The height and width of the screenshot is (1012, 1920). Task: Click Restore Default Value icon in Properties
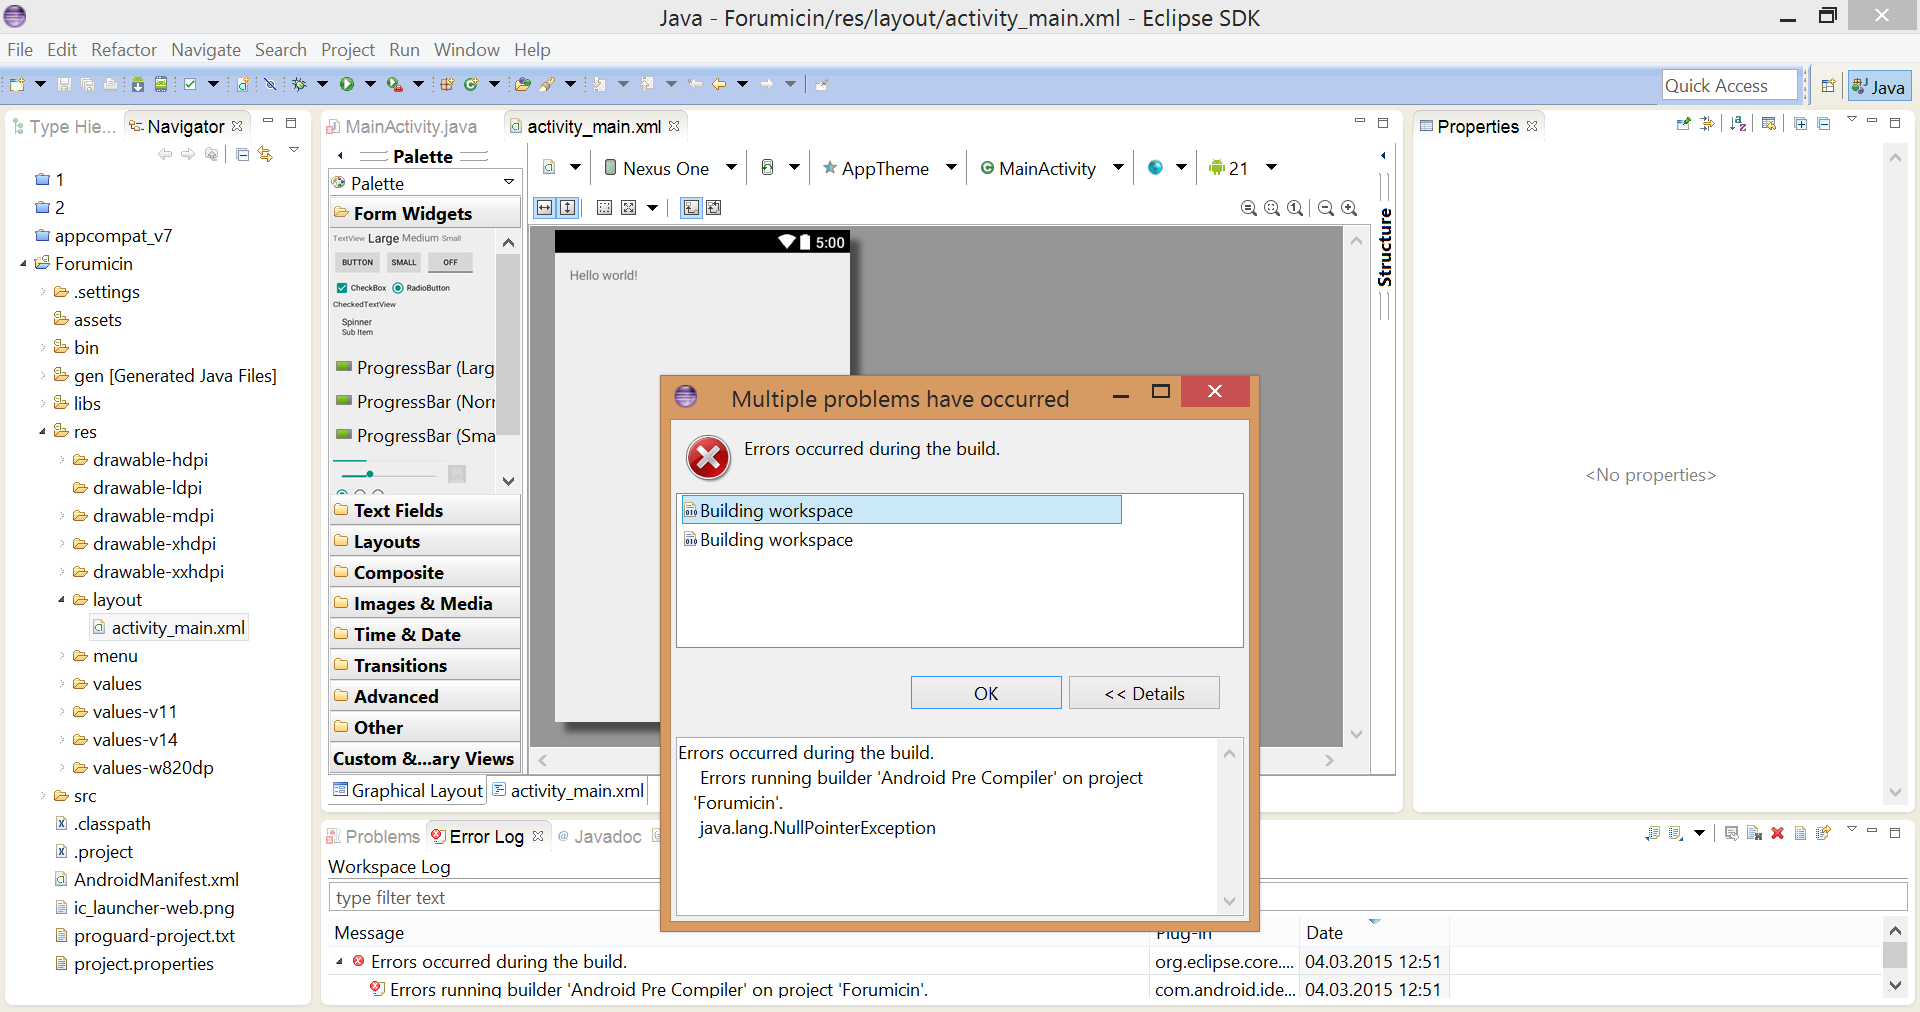[1769, 124]
